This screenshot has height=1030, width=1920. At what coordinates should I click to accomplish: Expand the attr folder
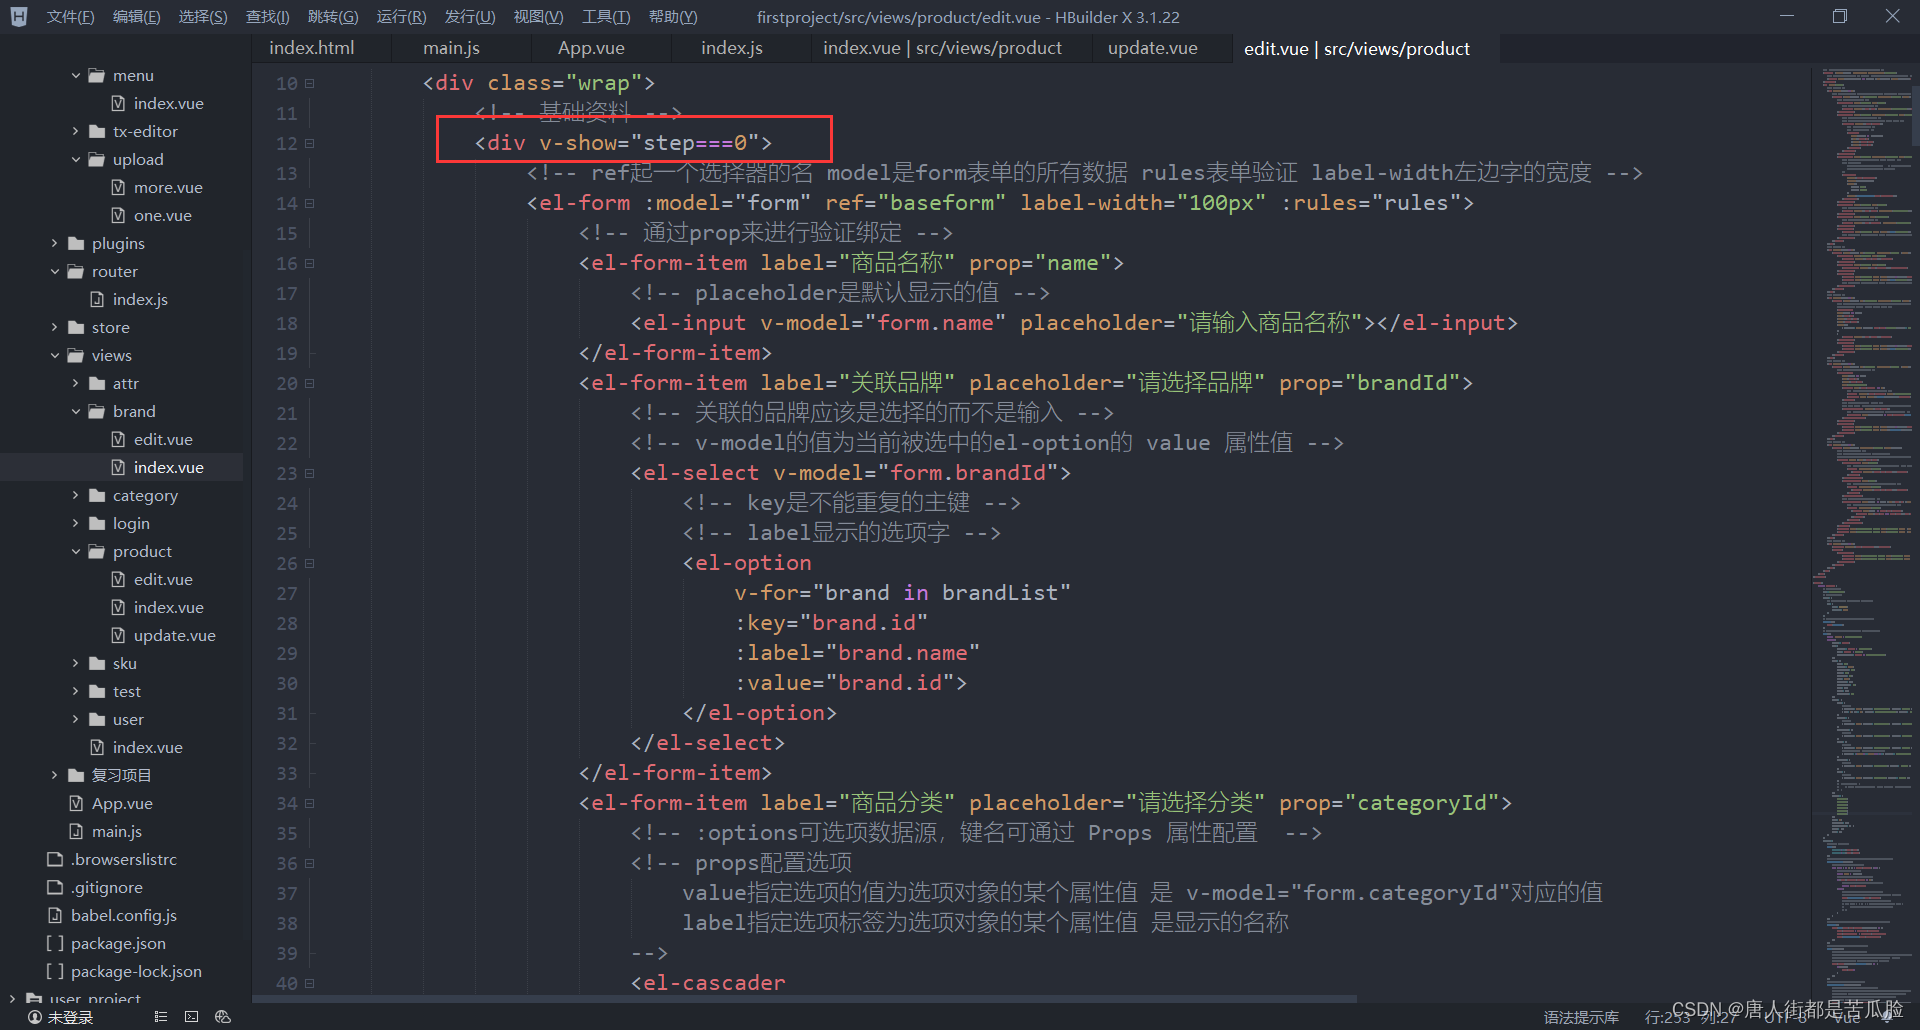(76, 383)
